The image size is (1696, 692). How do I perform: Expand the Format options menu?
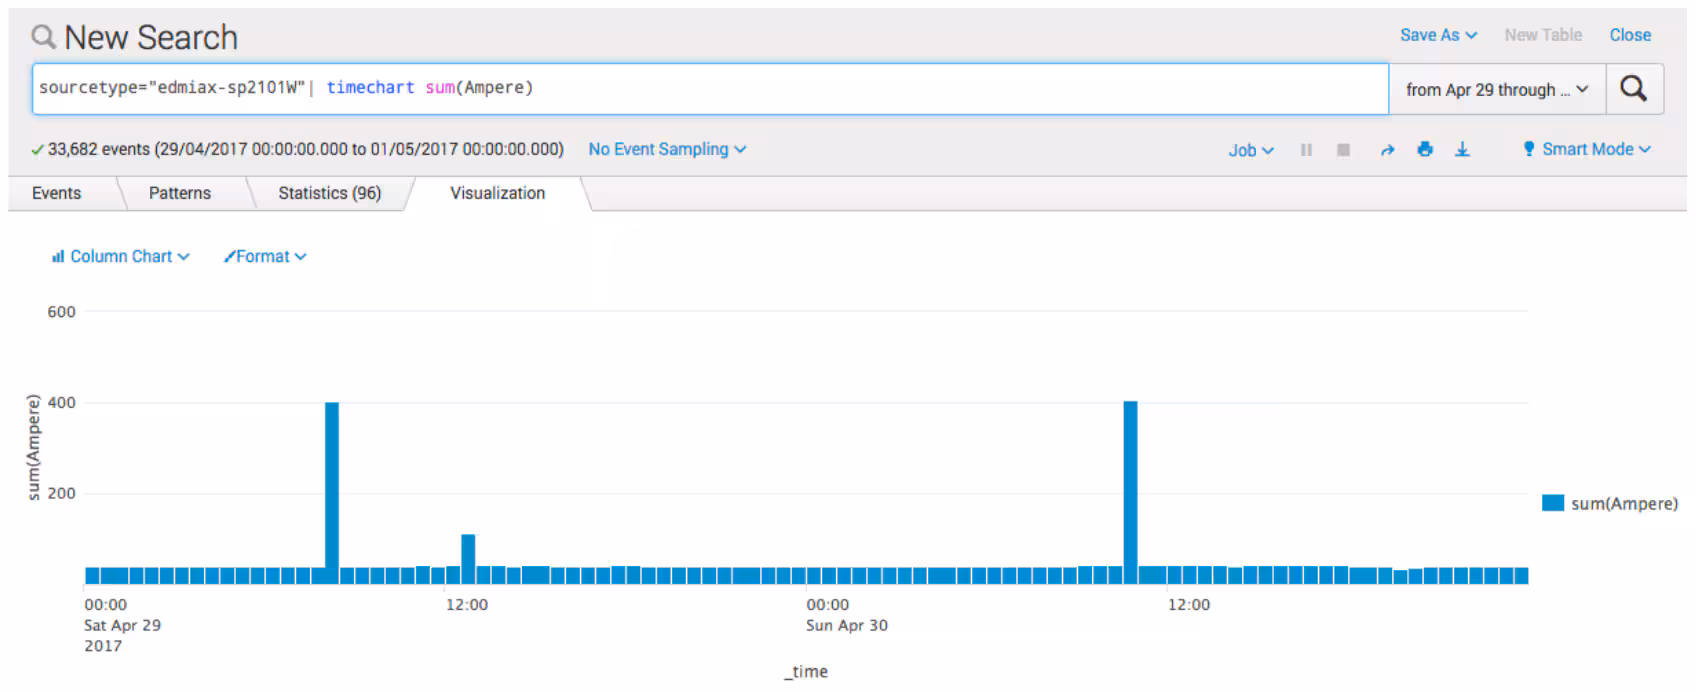tap(265, 257)
